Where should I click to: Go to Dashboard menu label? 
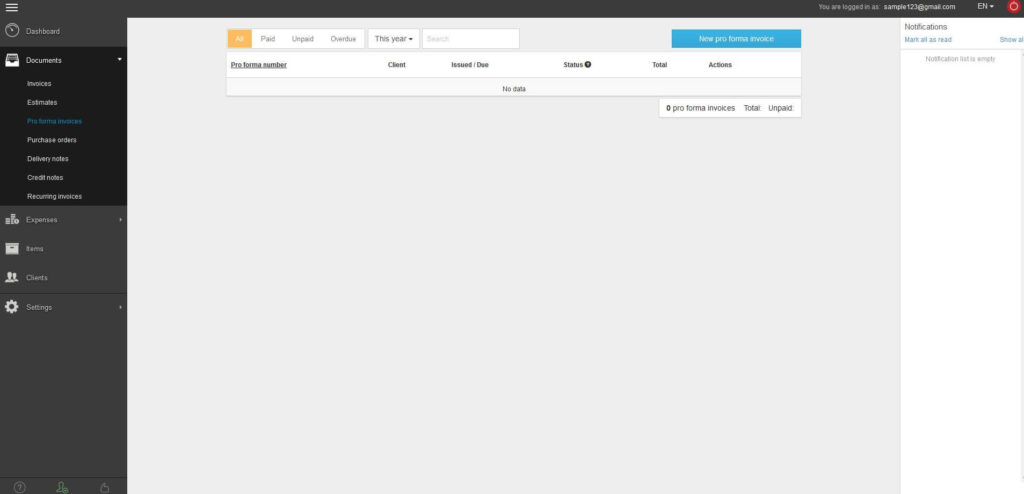click(42, 31)
